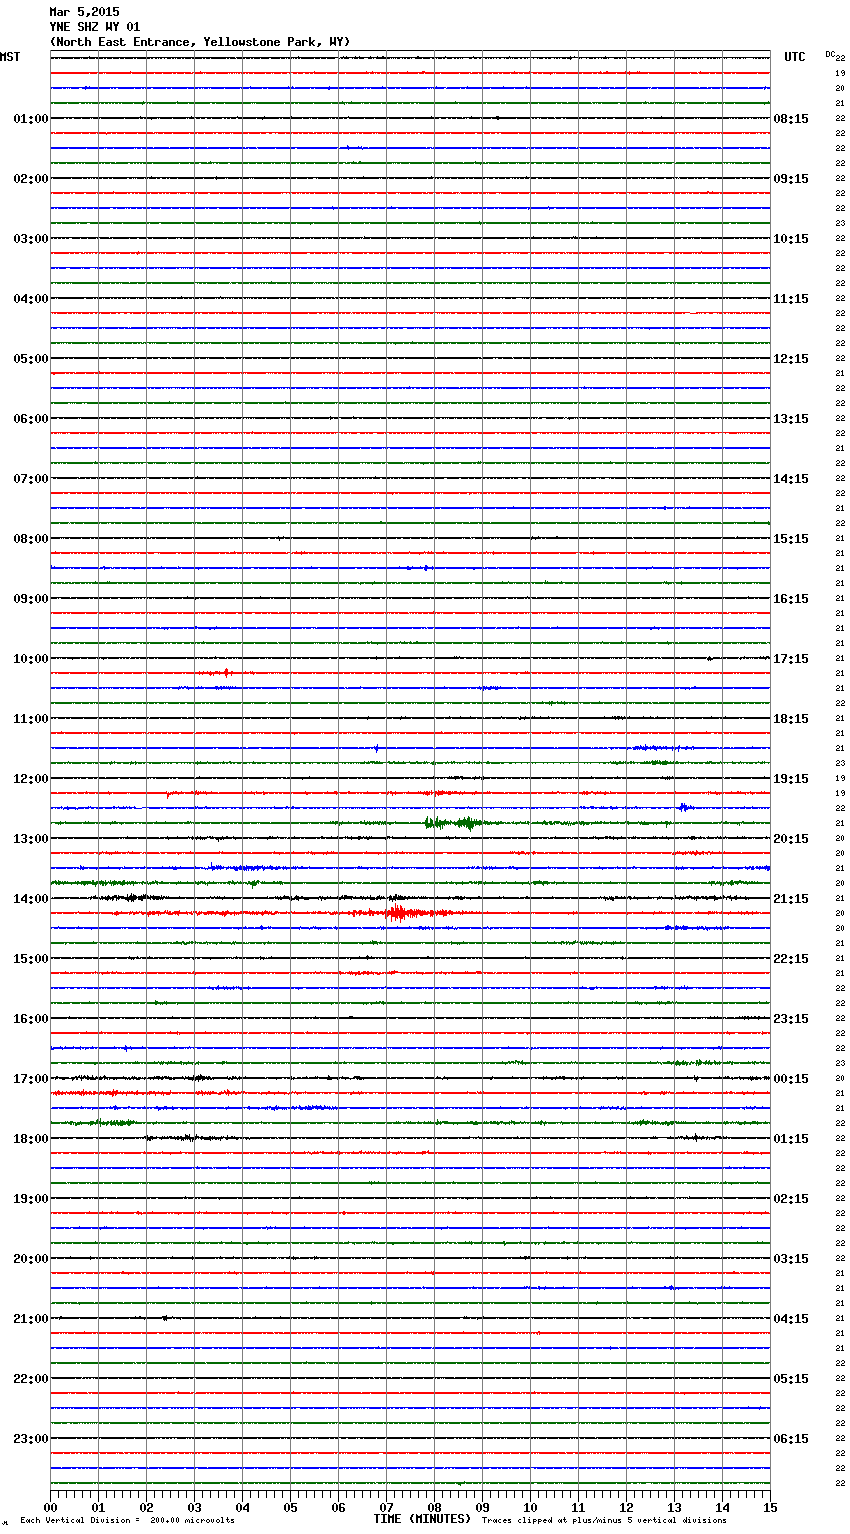Select the "14:00" MST time label
Viewport: 850px width, 1534px height.
(x=31, y=899)
